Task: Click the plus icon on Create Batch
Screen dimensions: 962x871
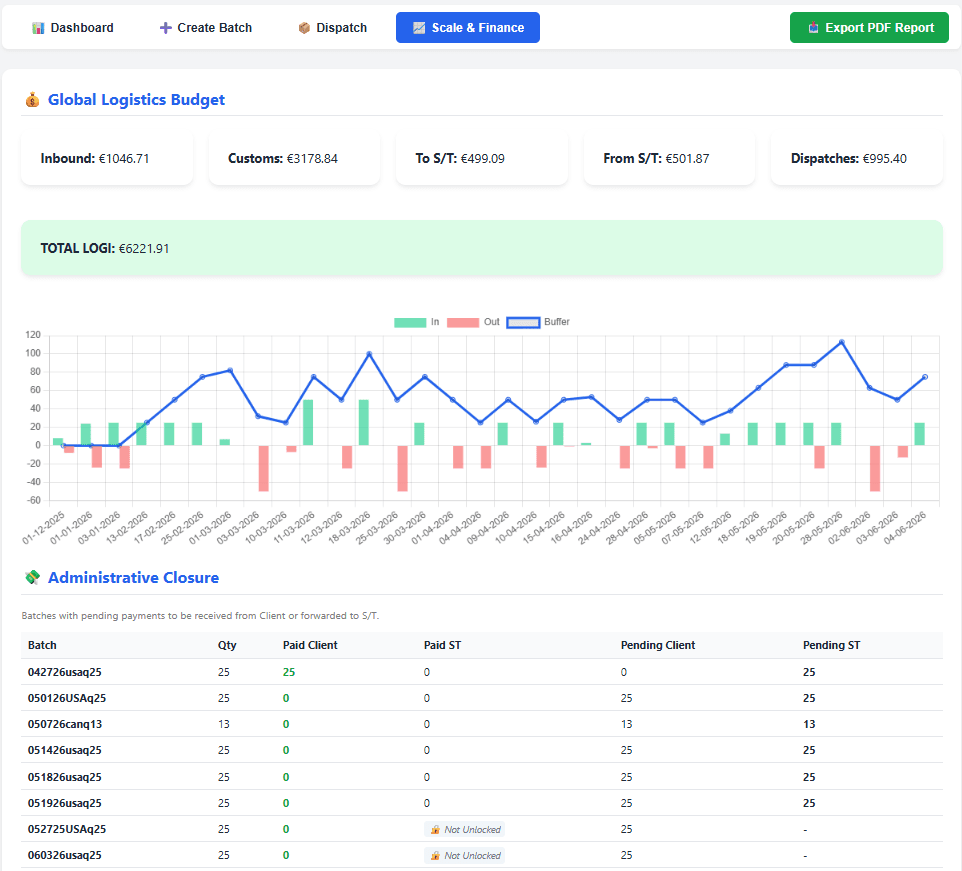Action: tap(165, 28)
